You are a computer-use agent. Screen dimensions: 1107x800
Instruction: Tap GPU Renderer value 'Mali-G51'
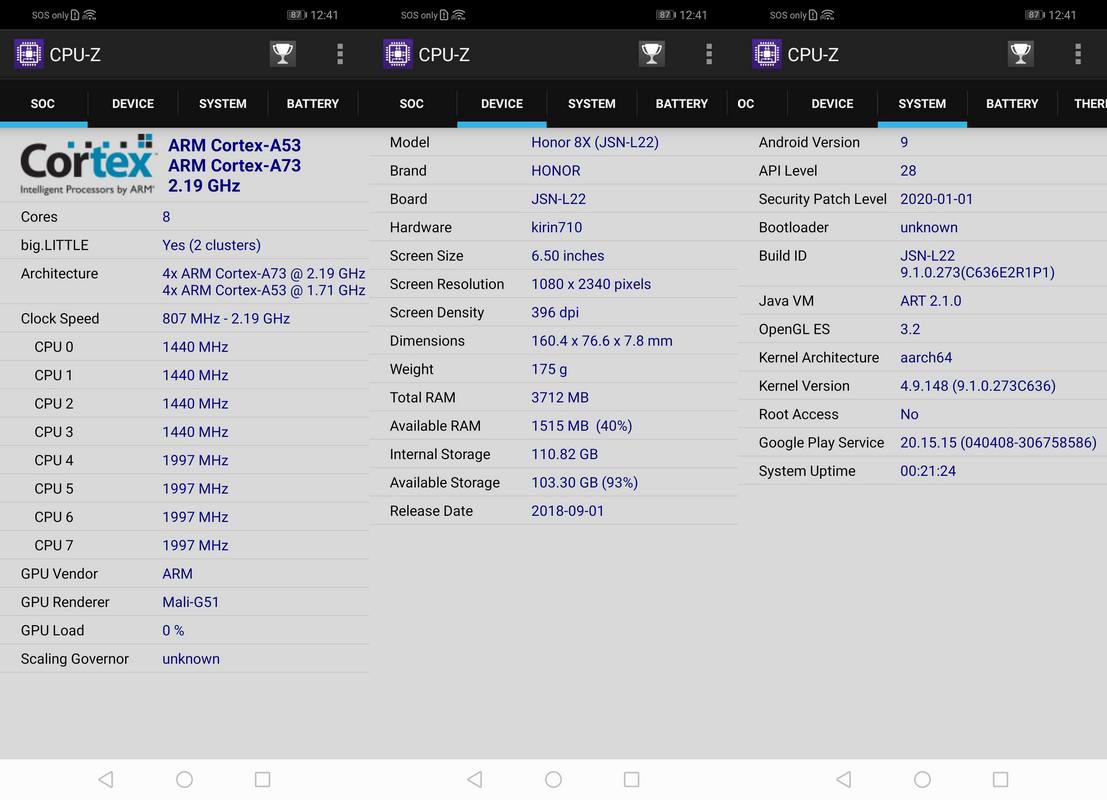pyautogui.click(x=191, y=602)
